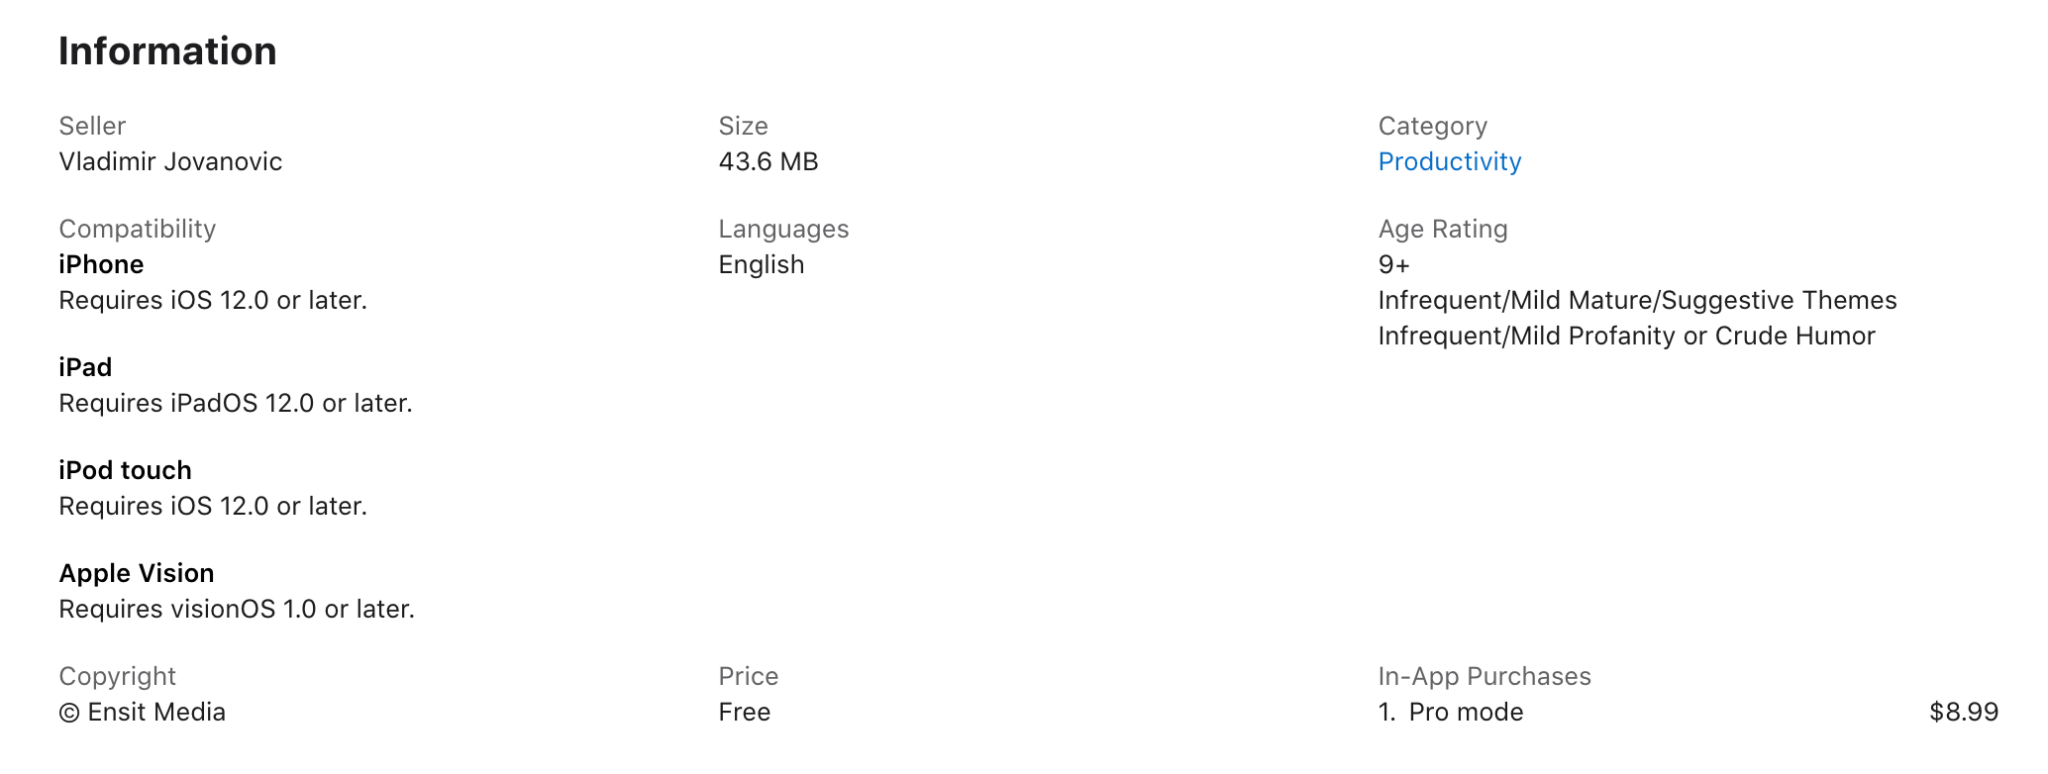Click the Pro mode in-app purchase

pyautogui.click(x=1465, y=712)
